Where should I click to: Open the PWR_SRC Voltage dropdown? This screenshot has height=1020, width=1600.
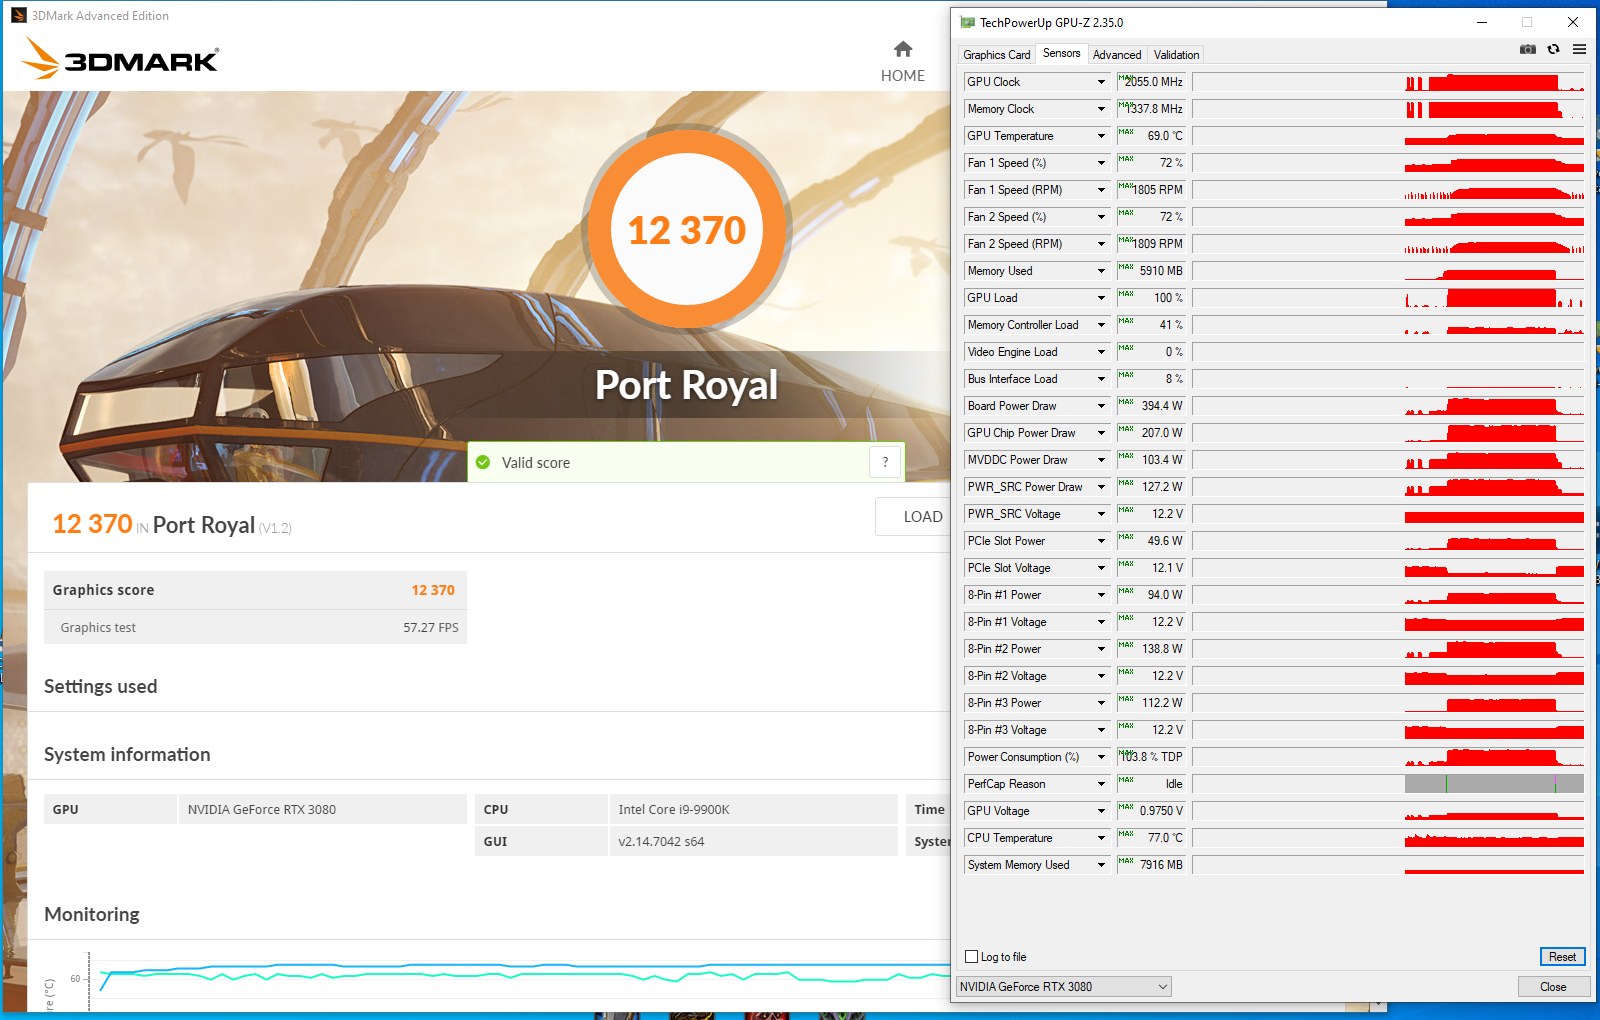(x=1101, y=514)
